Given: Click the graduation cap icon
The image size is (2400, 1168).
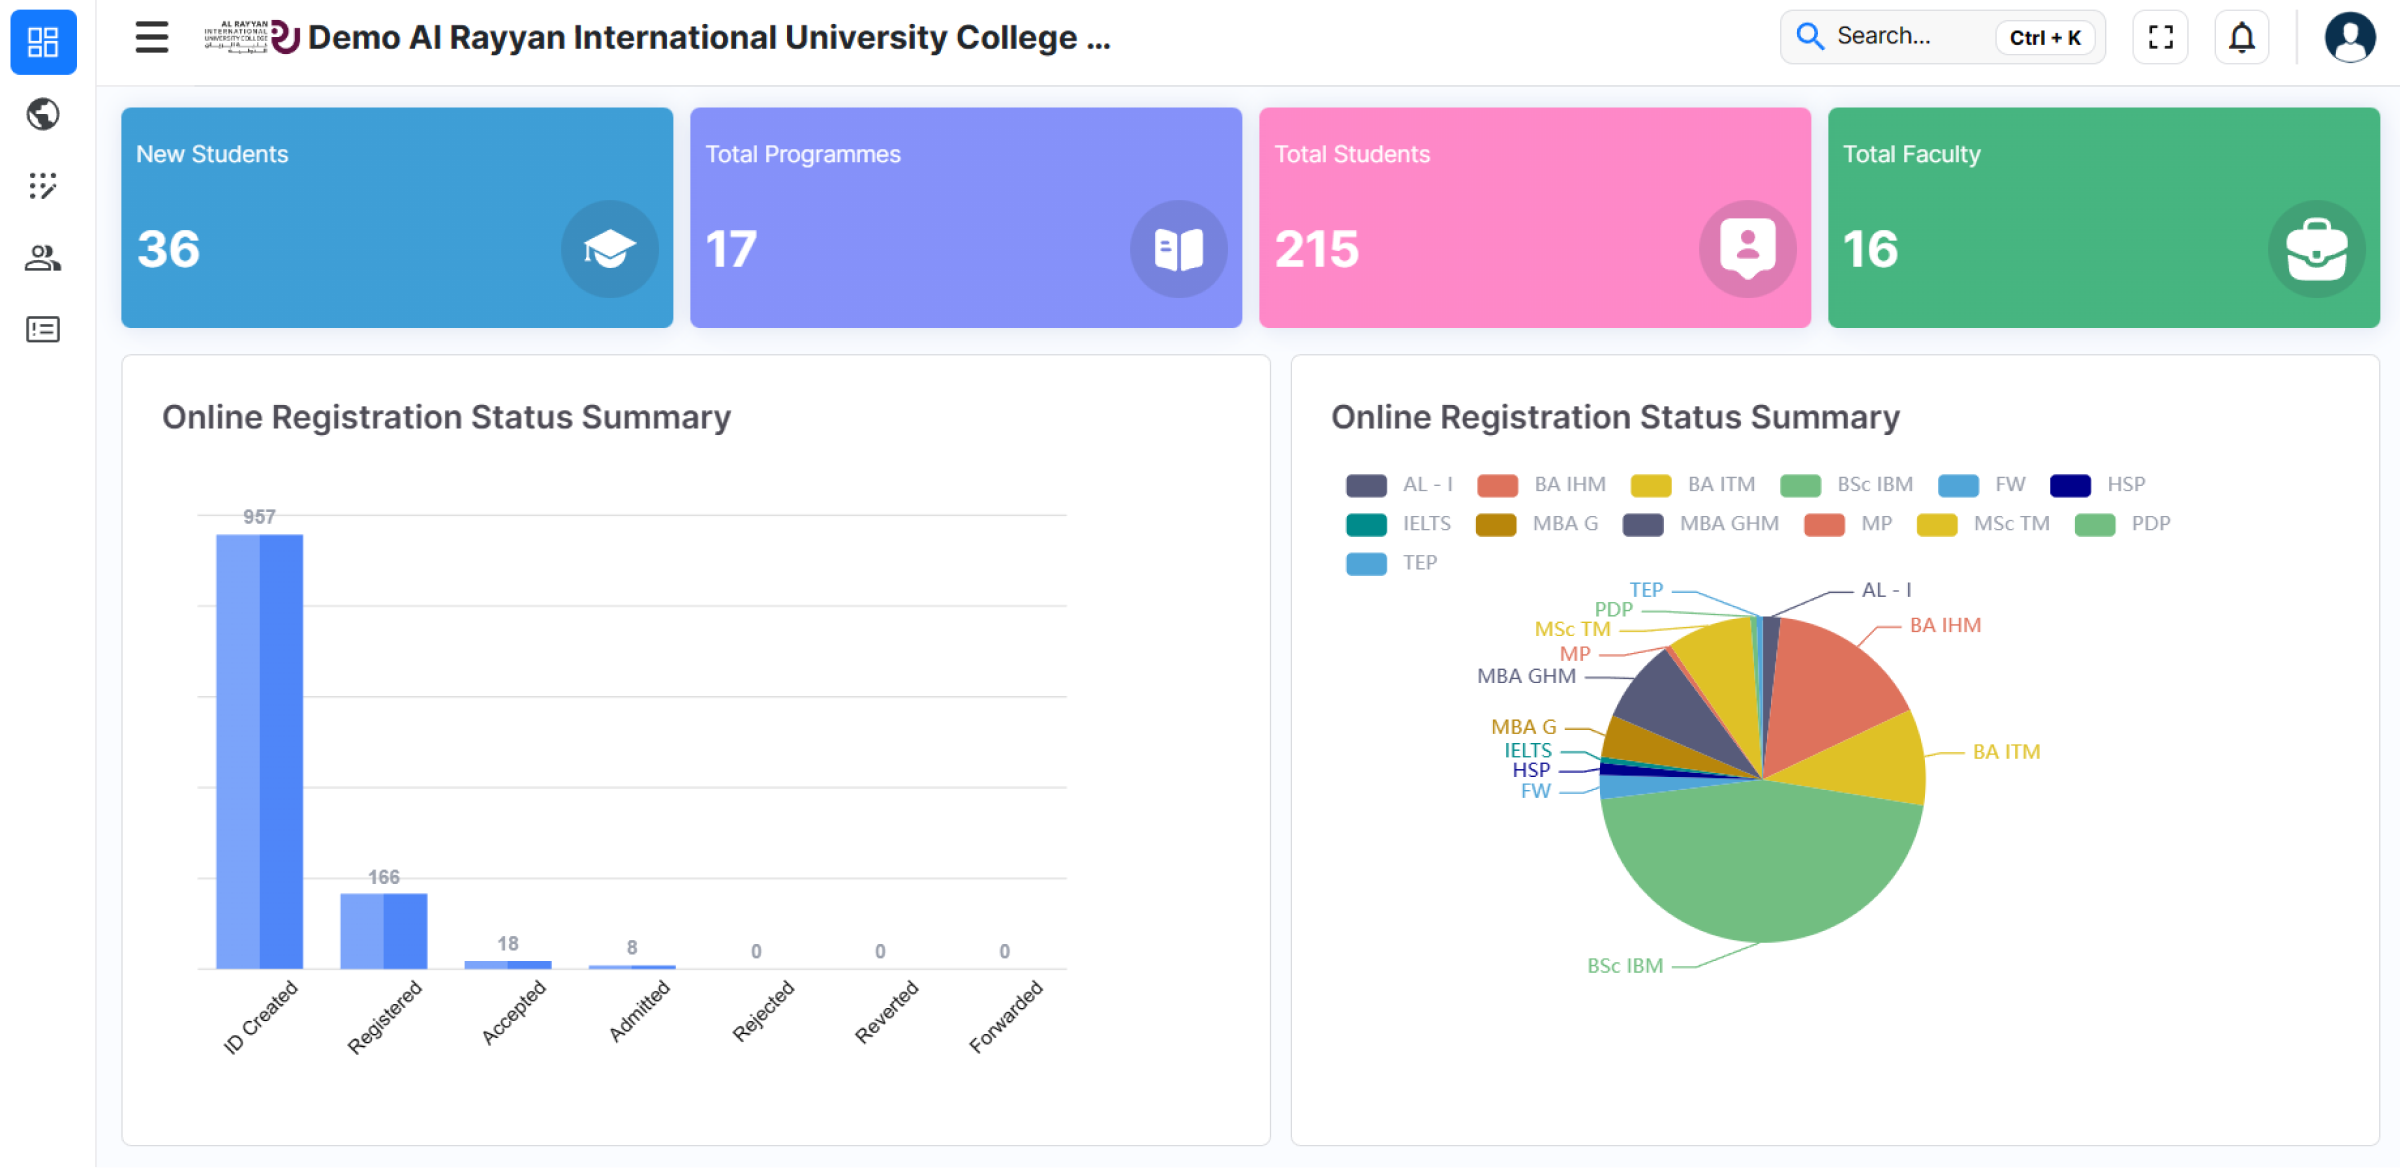Looking at the screenshot, I should [609, 249].
